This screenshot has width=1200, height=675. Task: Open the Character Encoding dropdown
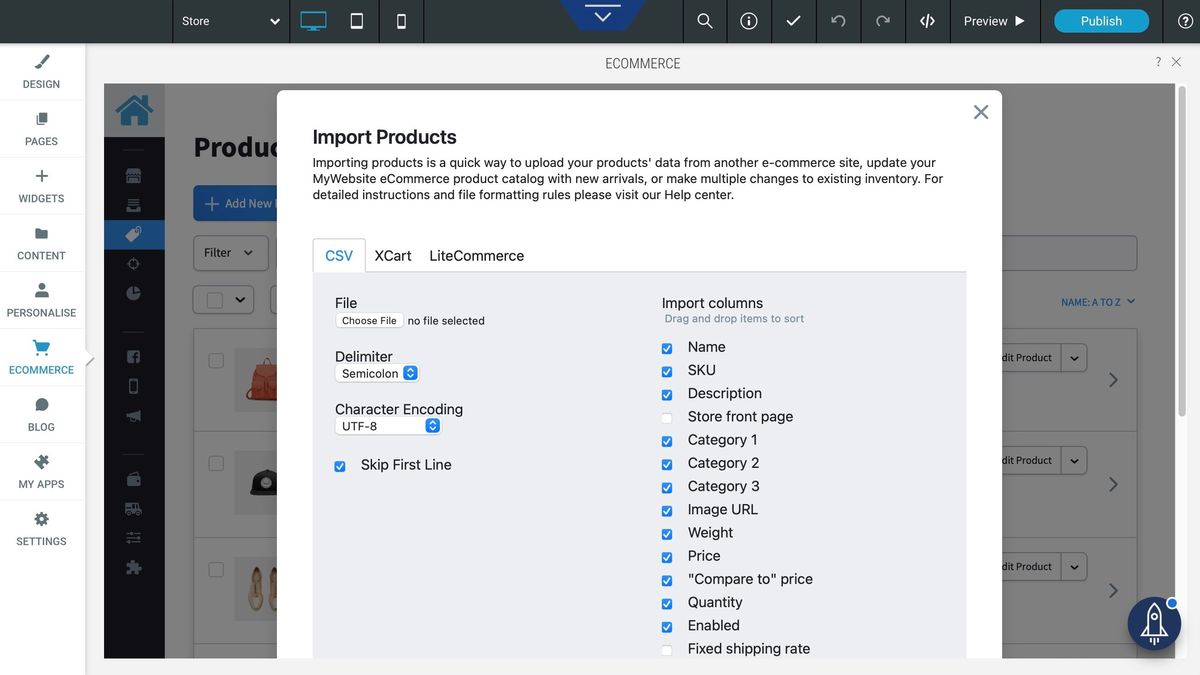[x=388, y=426]
